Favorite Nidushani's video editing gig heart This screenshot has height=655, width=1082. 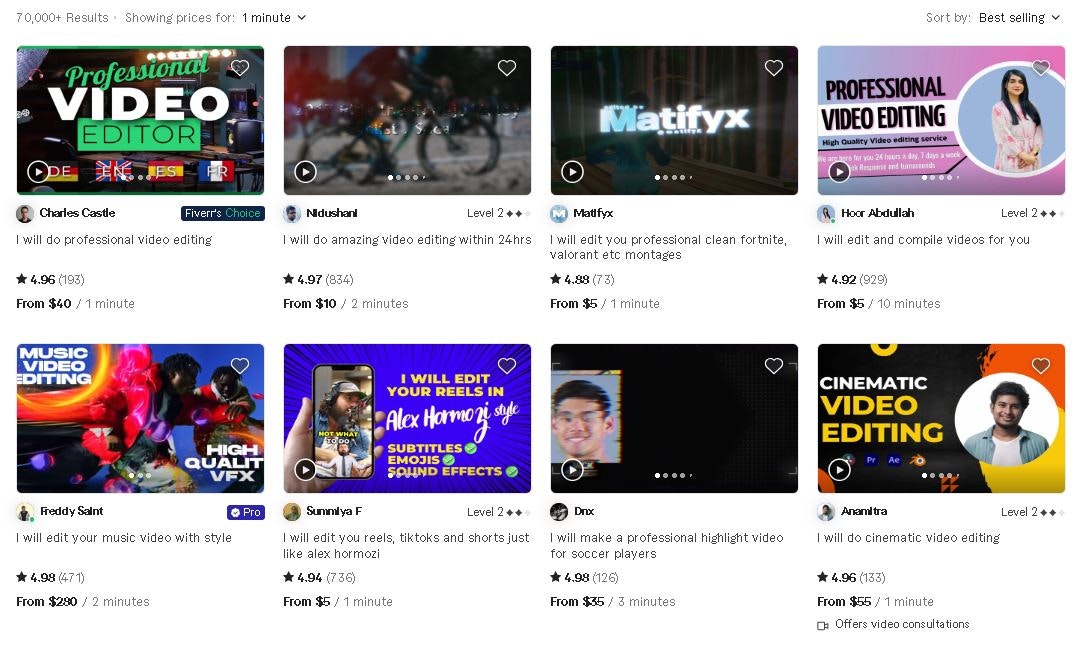506,67
